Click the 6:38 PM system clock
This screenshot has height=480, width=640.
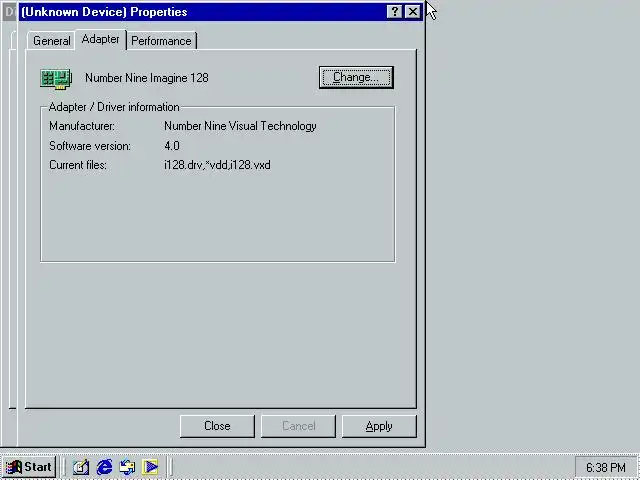[606, 467]
